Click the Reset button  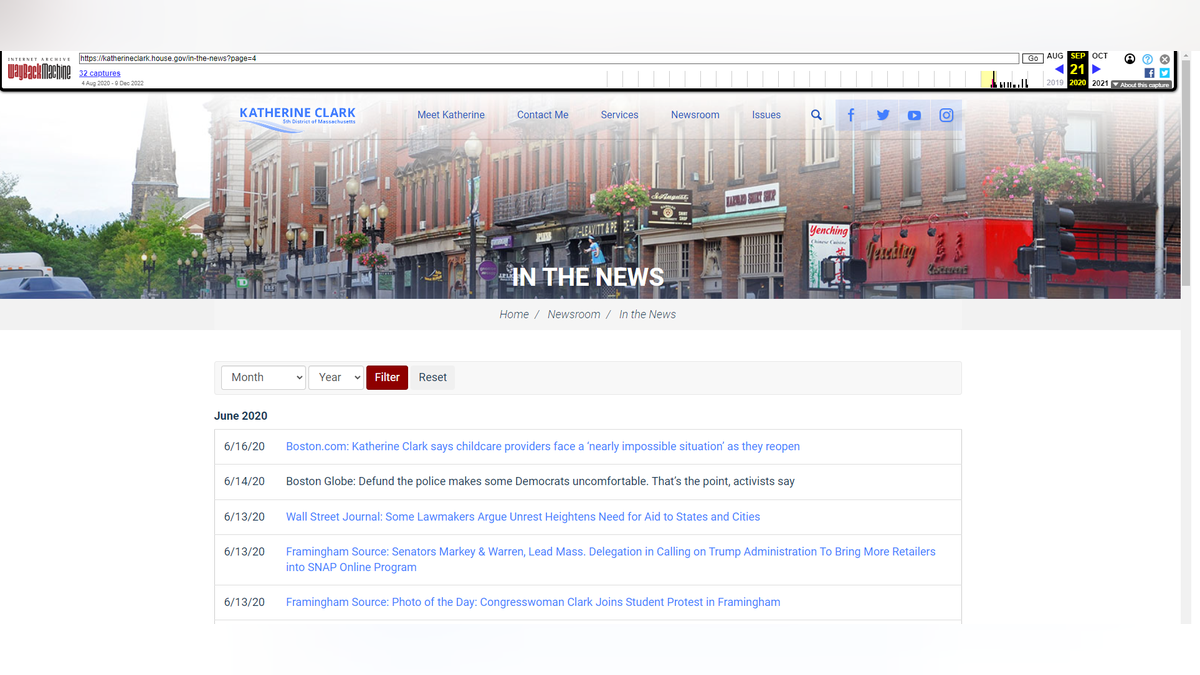[433, 377]
